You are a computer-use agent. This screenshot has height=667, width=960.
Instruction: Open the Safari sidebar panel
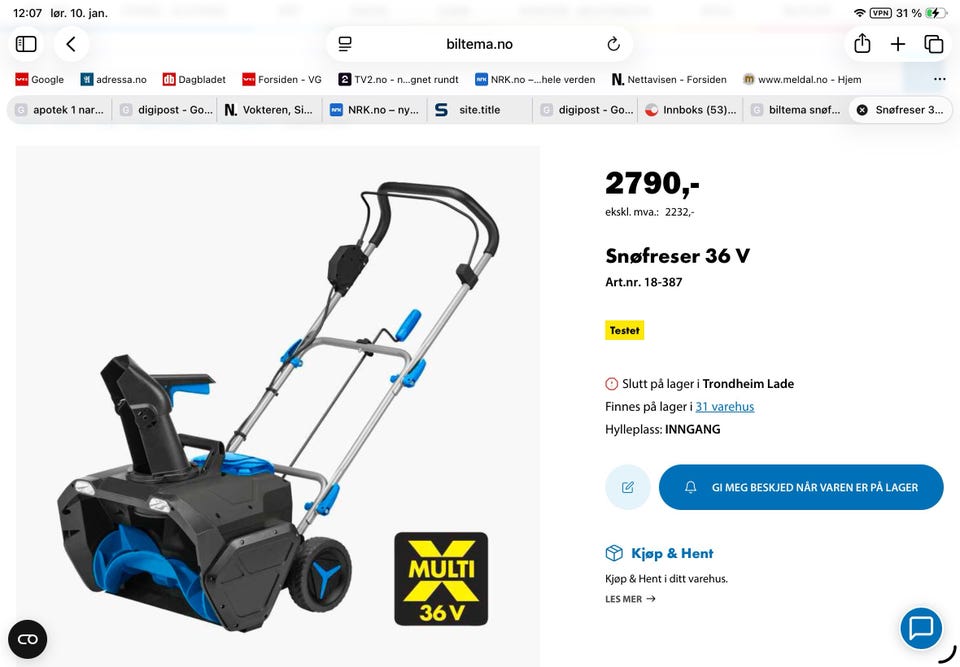tap(26, 44)
